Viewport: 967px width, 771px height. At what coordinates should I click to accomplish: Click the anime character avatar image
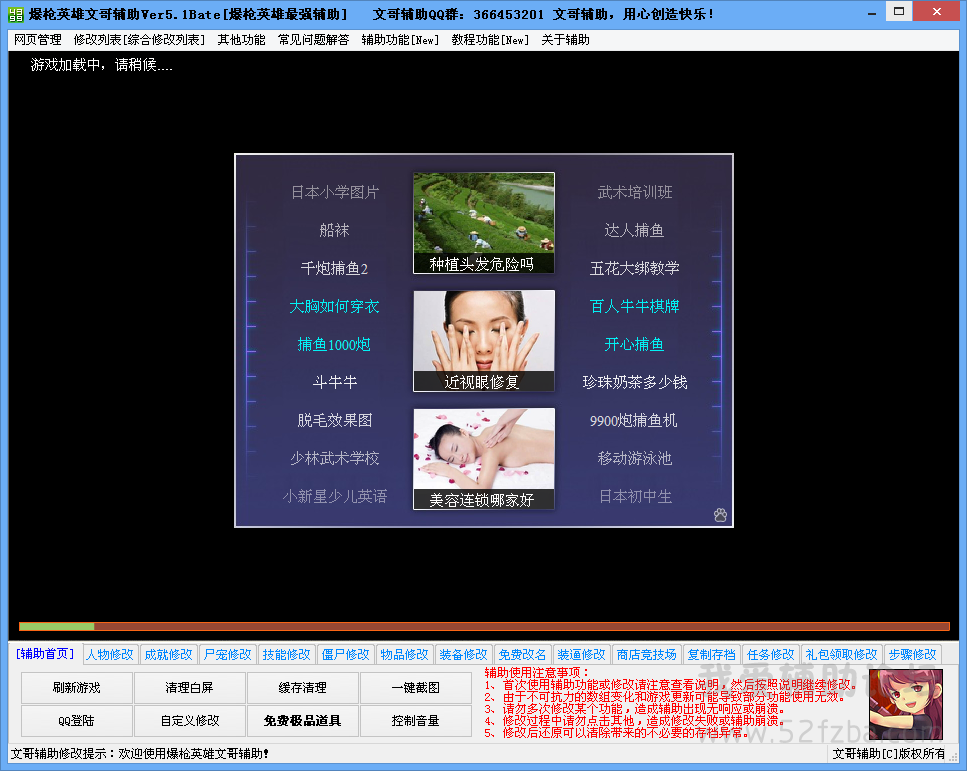coord(905,704)
